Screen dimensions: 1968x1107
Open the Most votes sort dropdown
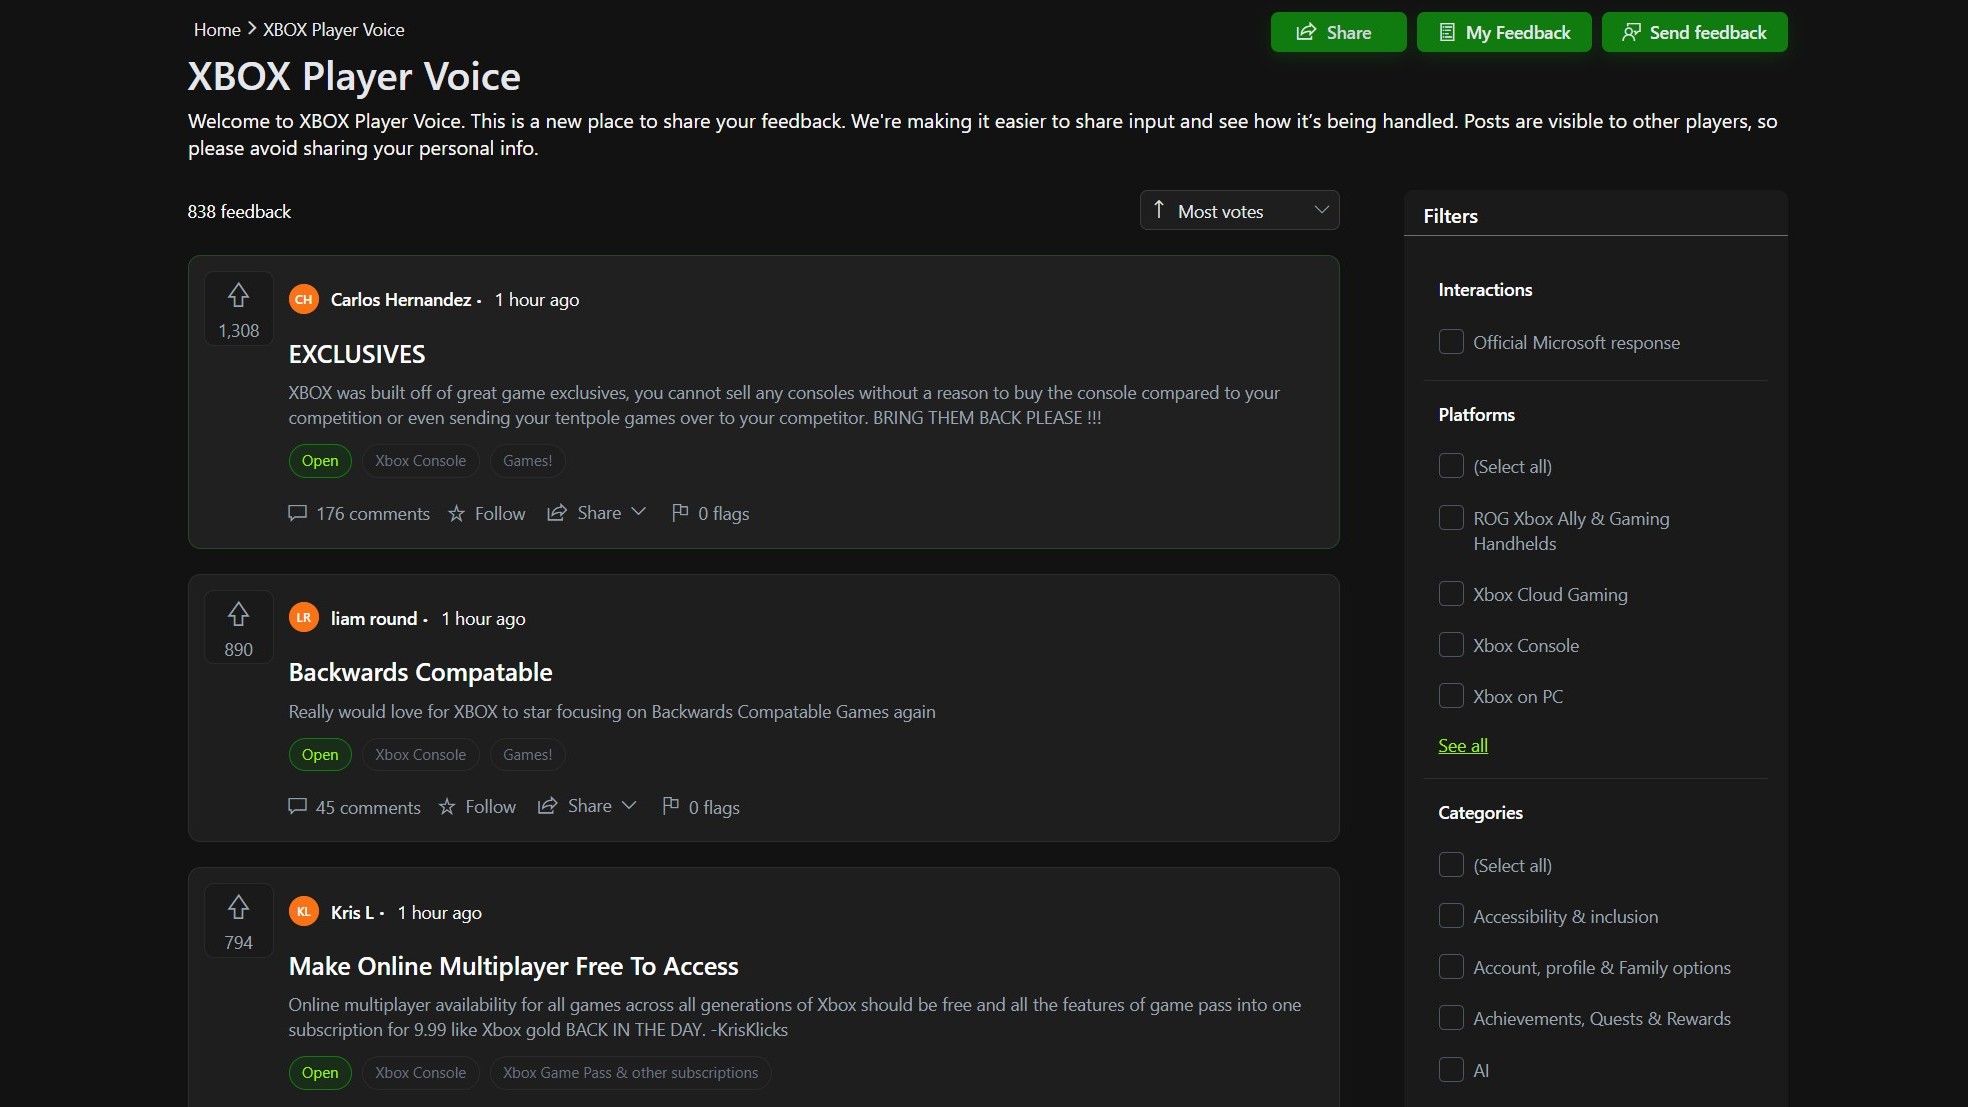1239,210
